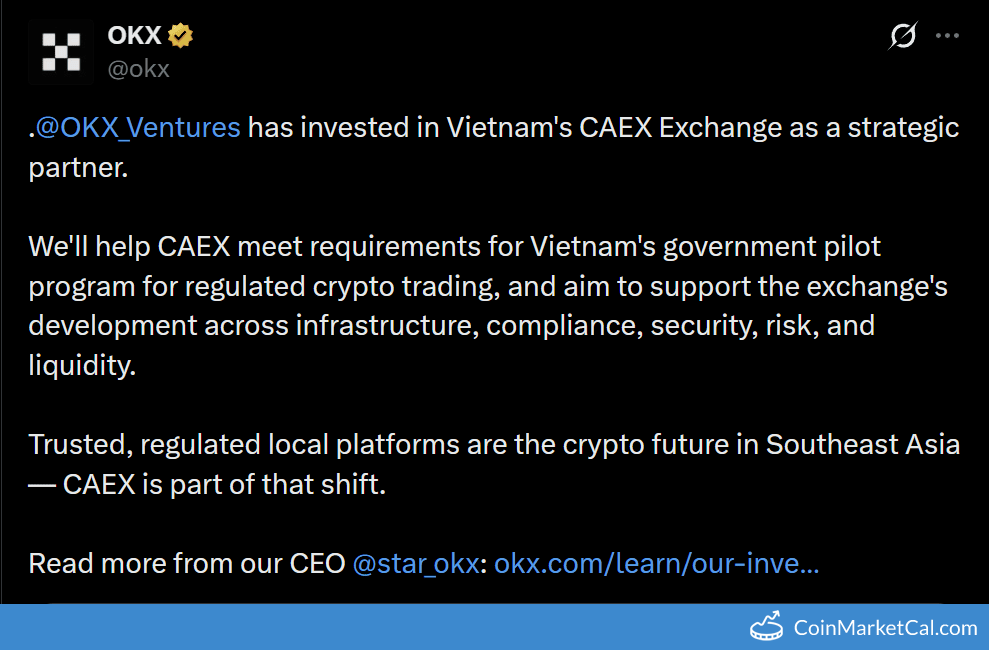Click the empty left area of the blue footer banner
The image size is (989, 650).
point(300,627)
